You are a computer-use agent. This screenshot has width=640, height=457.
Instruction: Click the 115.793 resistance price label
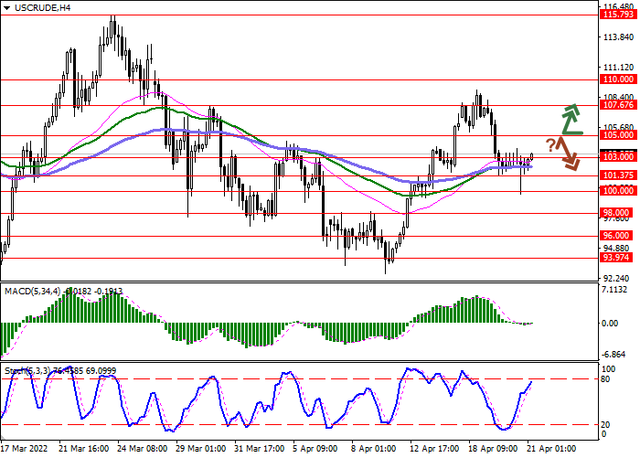(619, 14)
